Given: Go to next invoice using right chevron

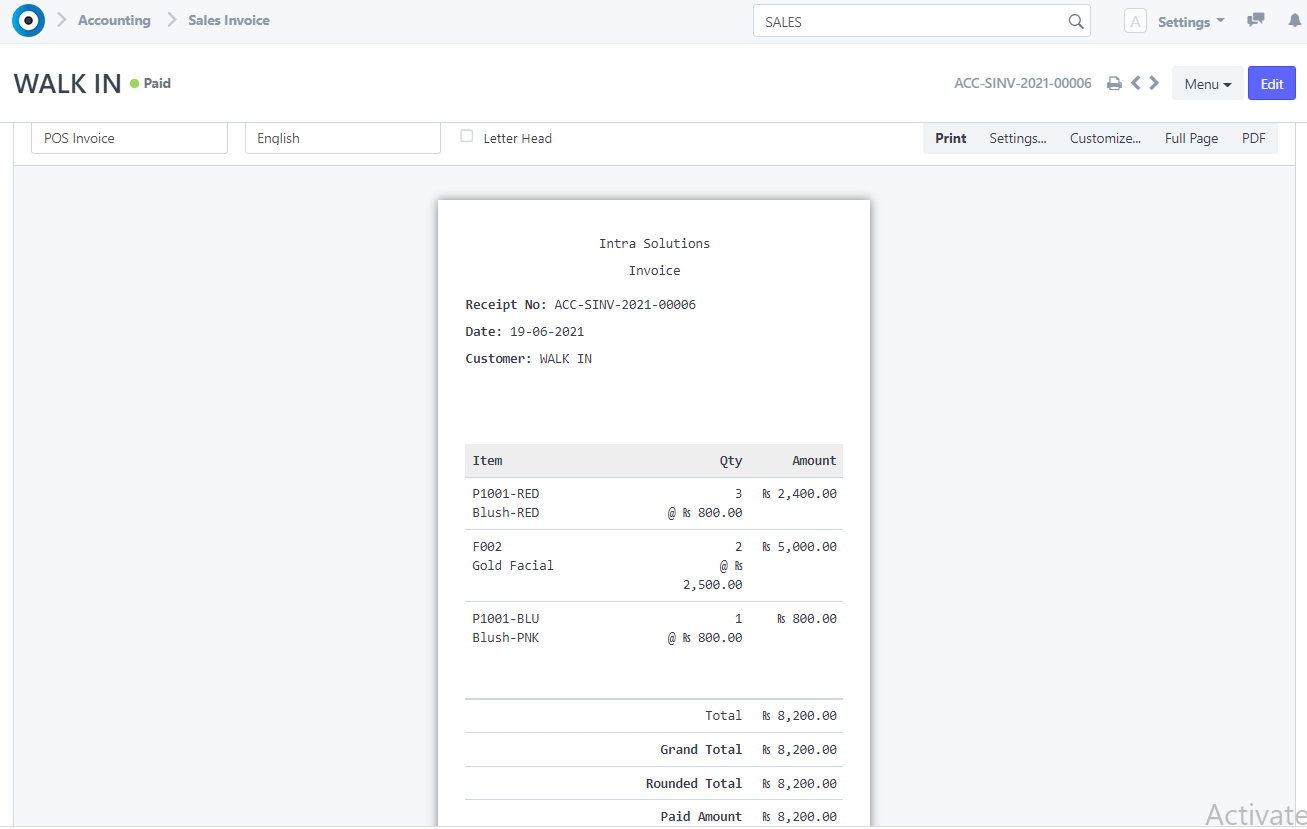Looking at the screenshot, I should [1154, 83].
